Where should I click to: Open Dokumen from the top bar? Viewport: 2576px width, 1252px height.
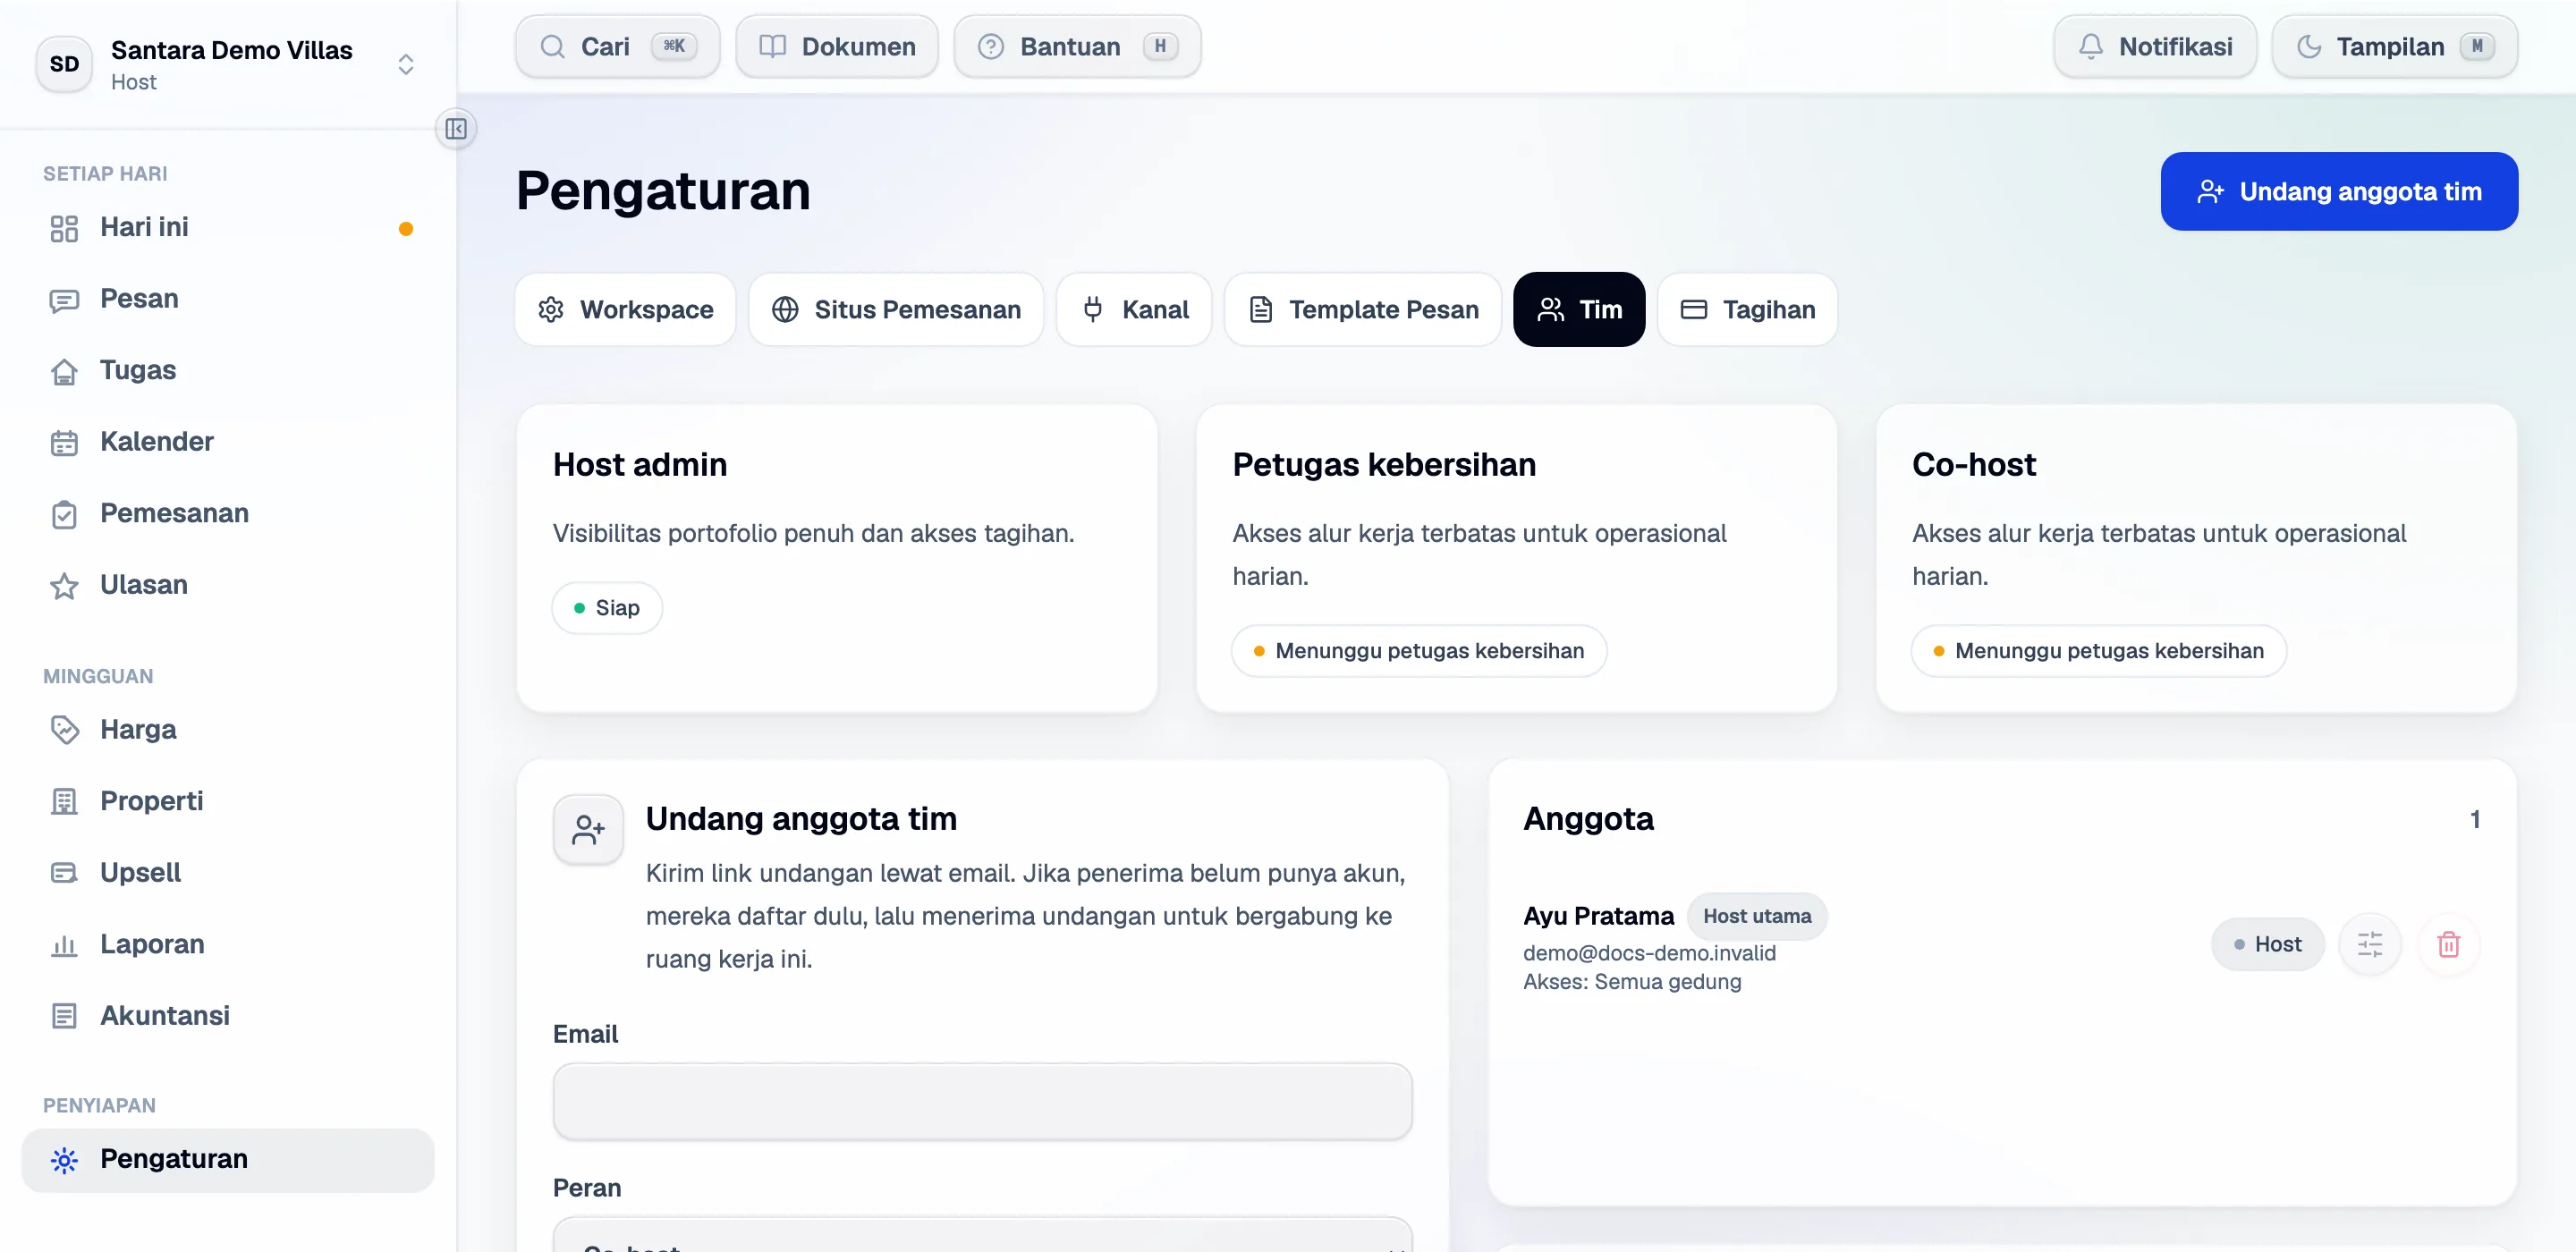pos(837,46)
